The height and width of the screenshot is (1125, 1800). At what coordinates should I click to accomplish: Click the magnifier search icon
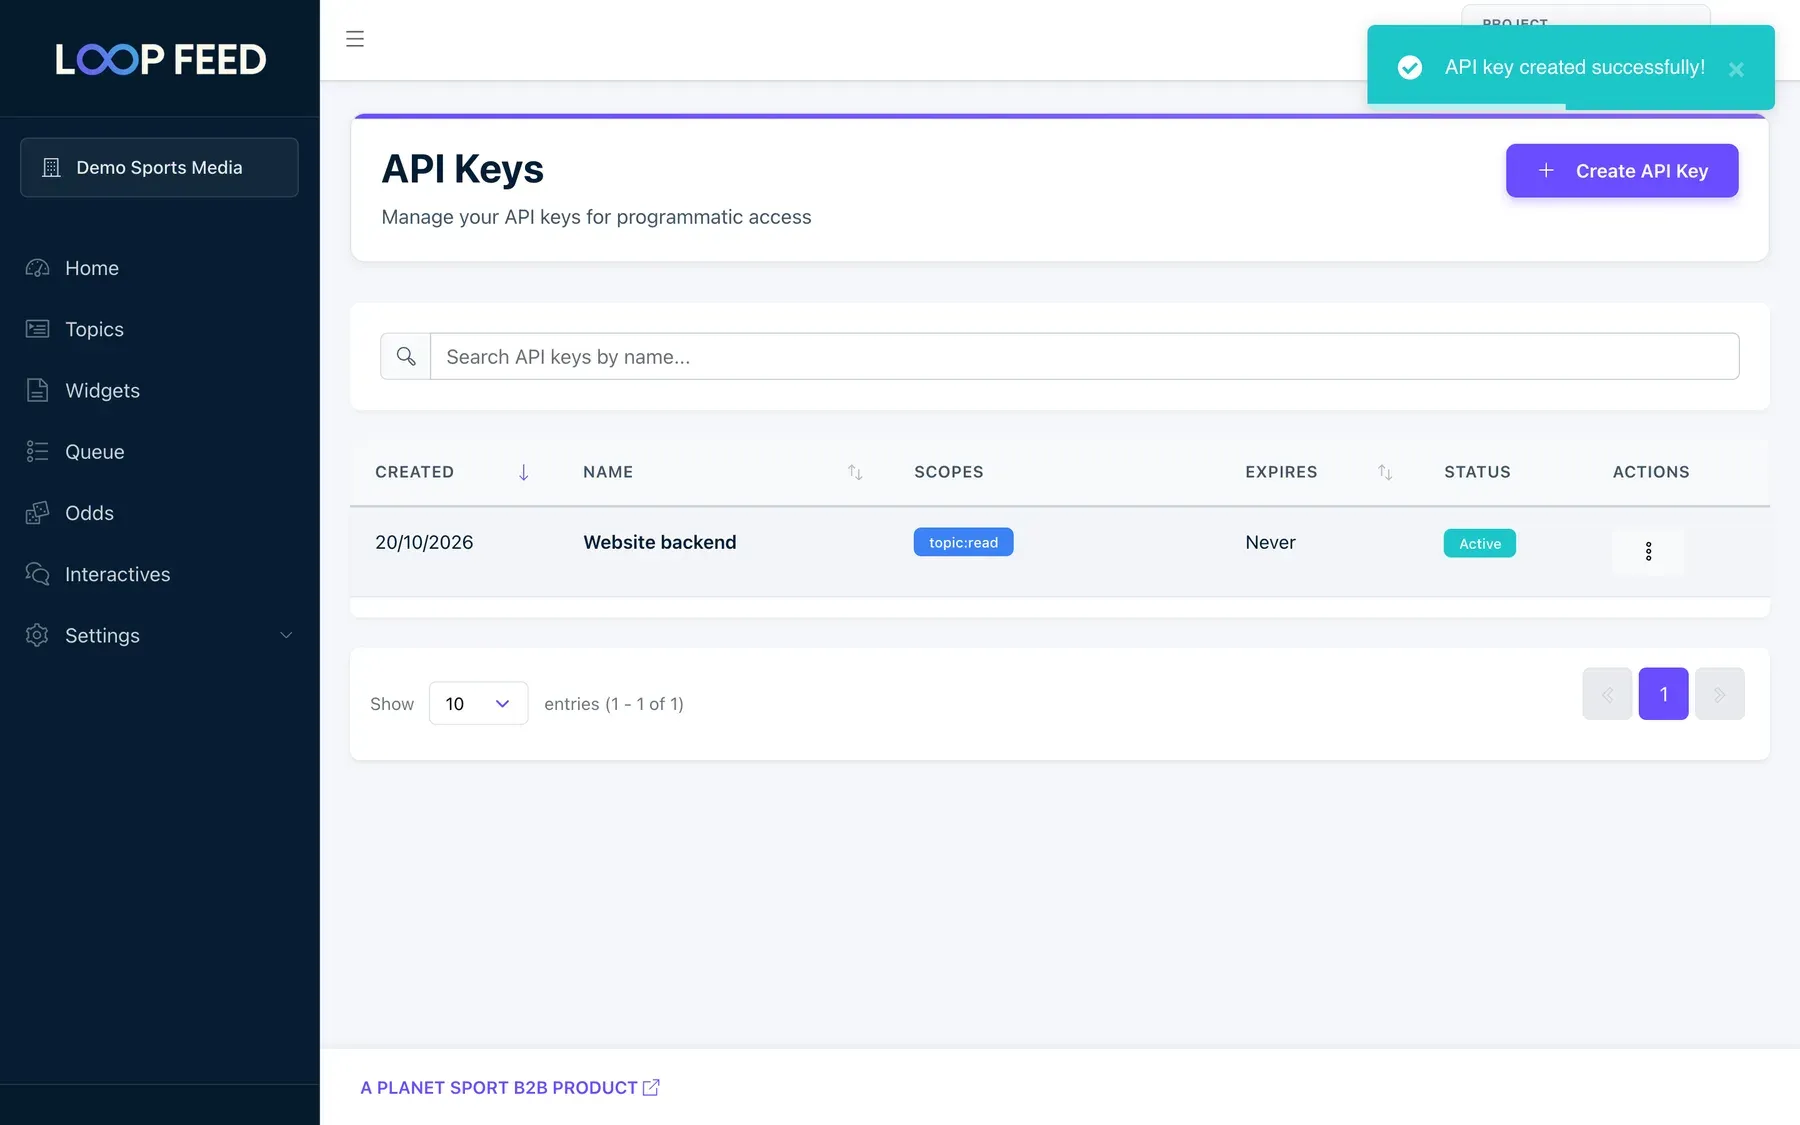click(405, 356)
